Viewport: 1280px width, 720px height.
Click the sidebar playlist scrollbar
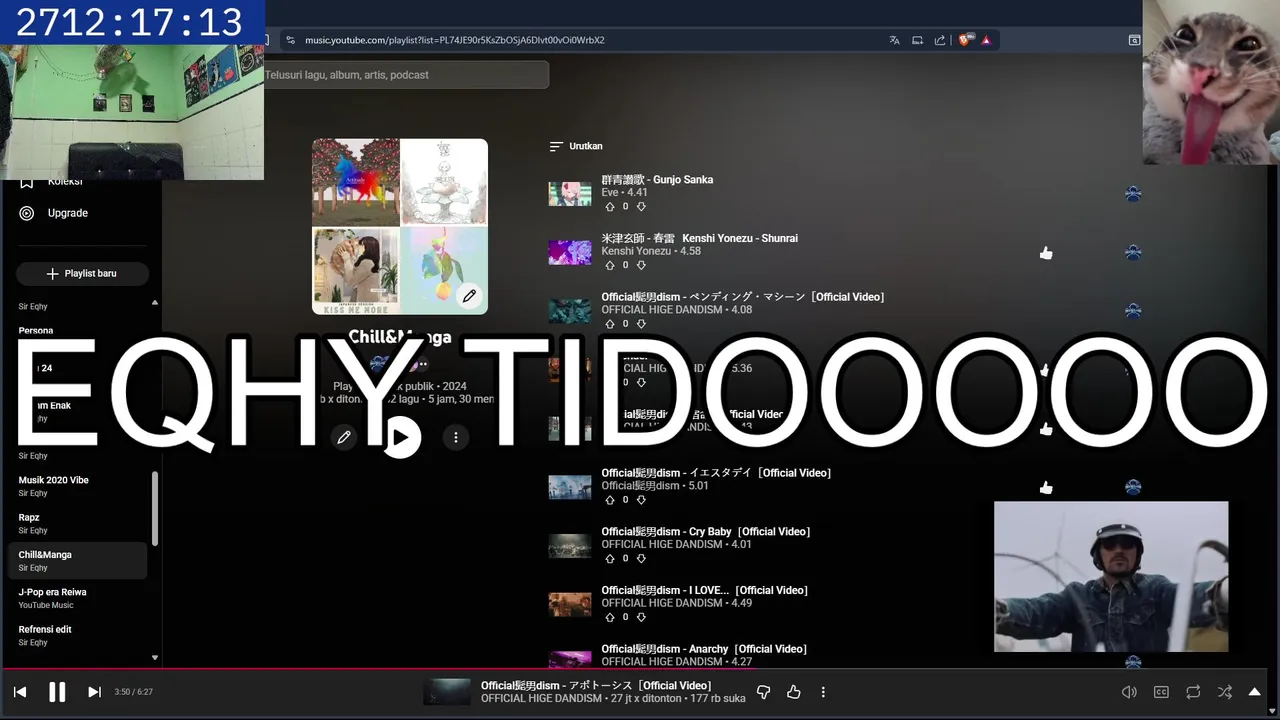(x=154, y=508)
